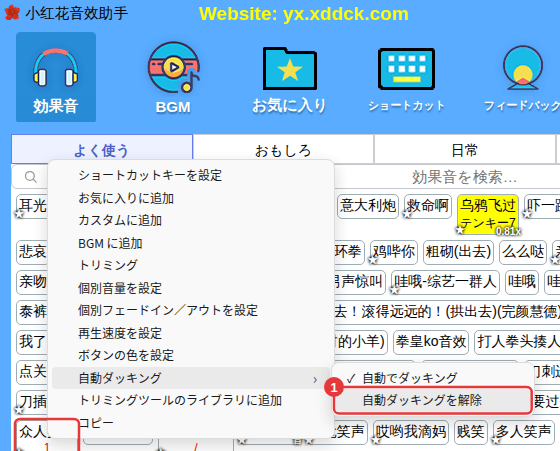560x451 pixels.
Task: Play the 意大利炮 sound button
Action: click(x=368, y=206)
